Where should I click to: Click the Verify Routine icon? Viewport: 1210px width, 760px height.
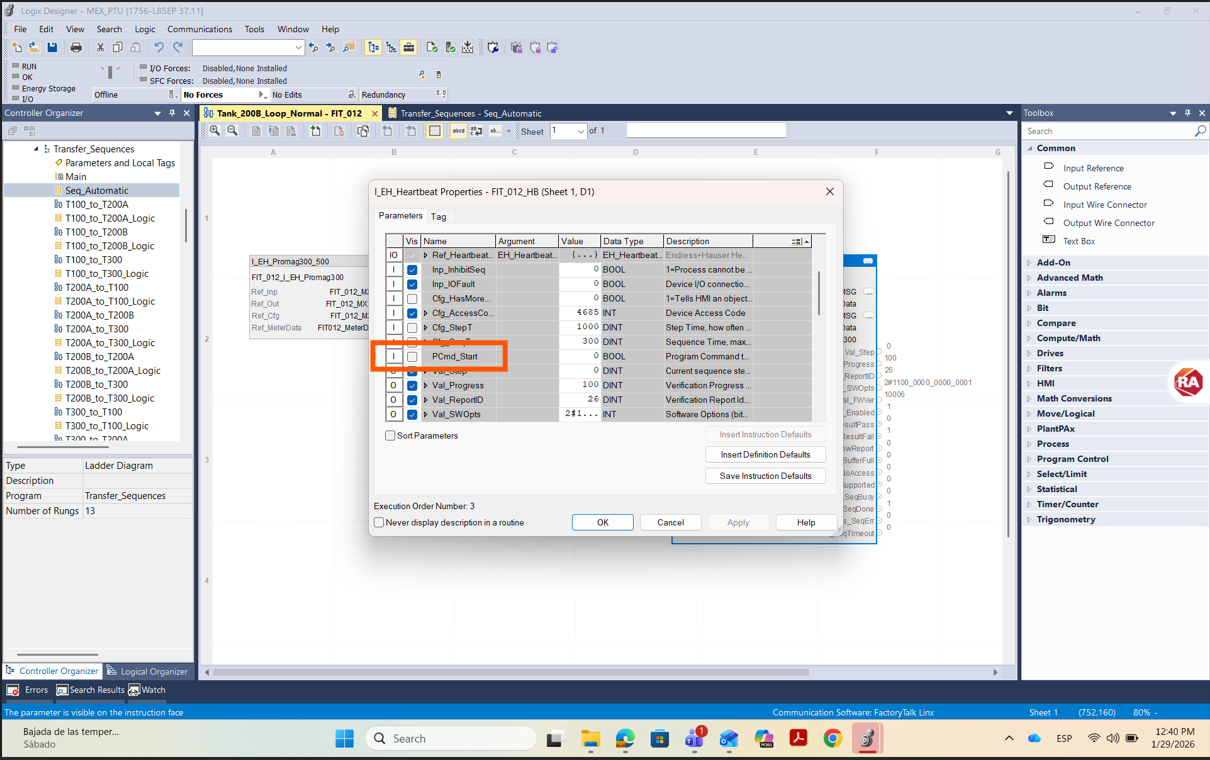(x=432, y=47)
